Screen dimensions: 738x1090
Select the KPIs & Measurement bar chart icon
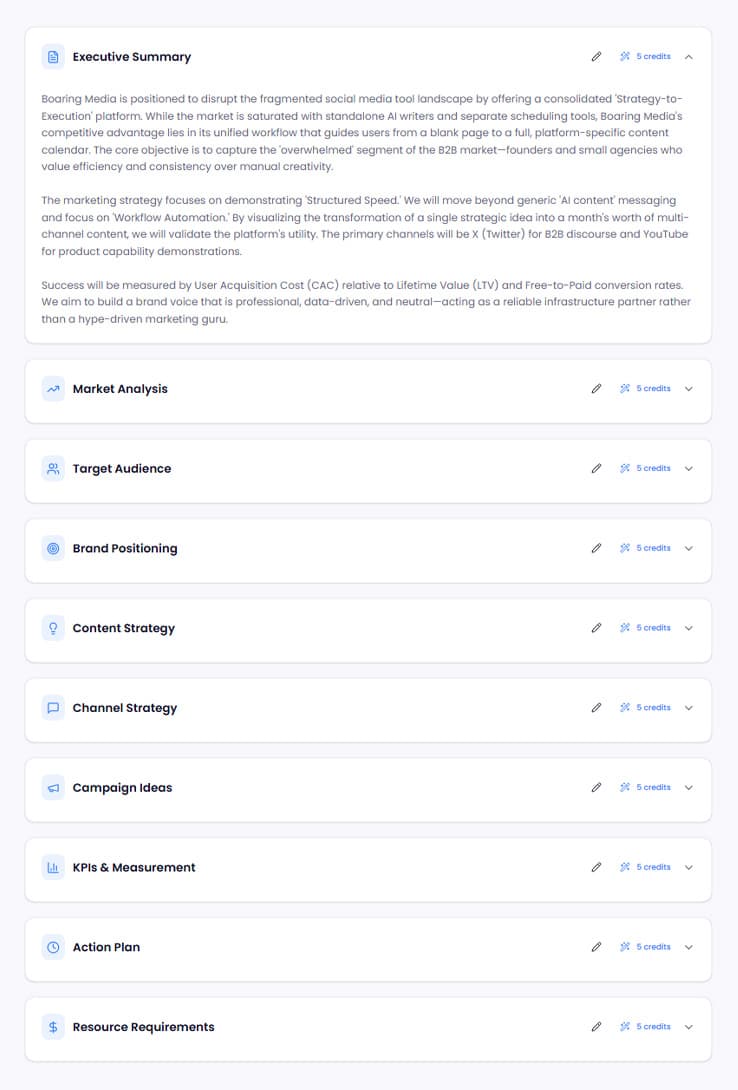point(52,867)
